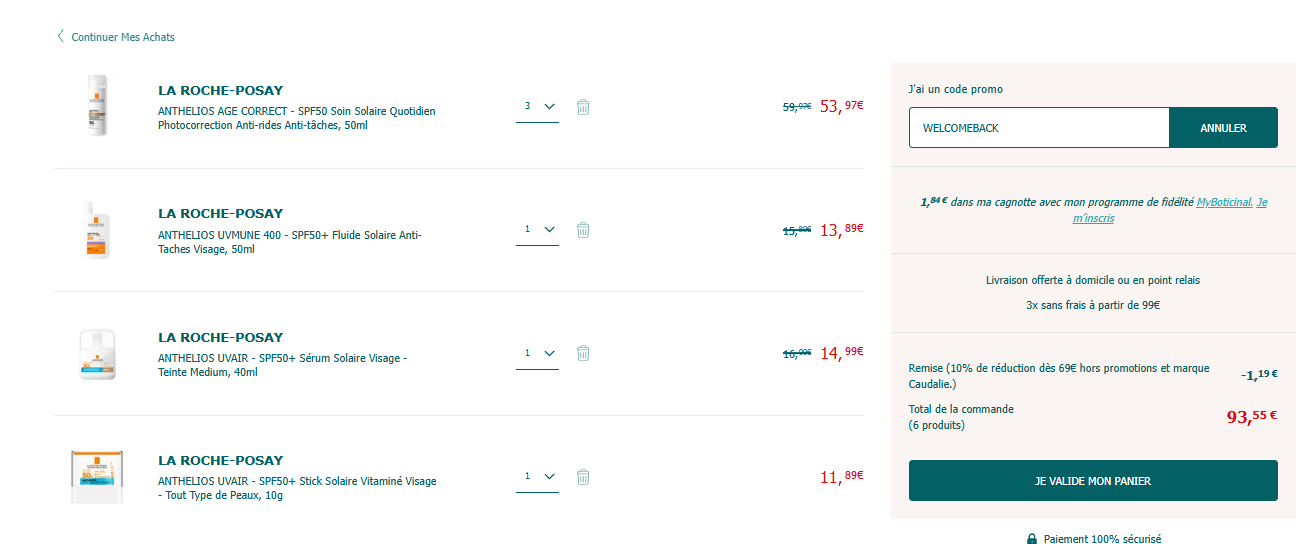Expand quantity selector for Anthelios UVmune 400

(x=537, y=230)
